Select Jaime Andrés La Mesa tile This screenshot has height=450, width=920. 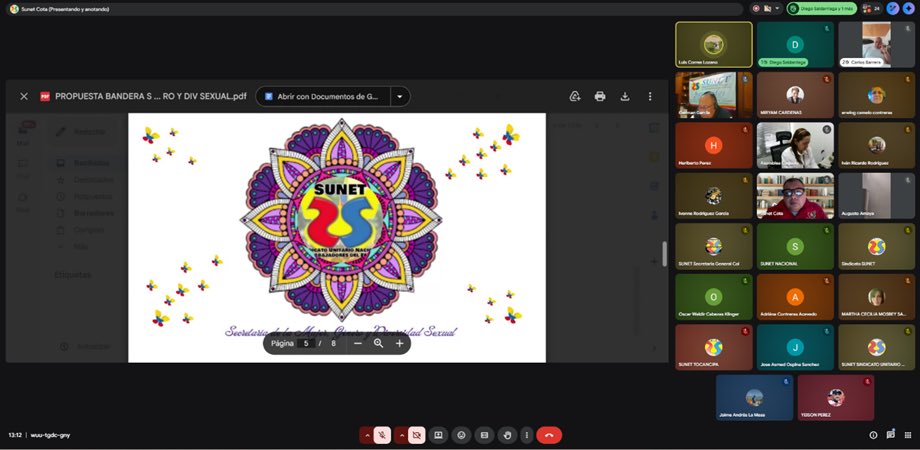[754, 398]
